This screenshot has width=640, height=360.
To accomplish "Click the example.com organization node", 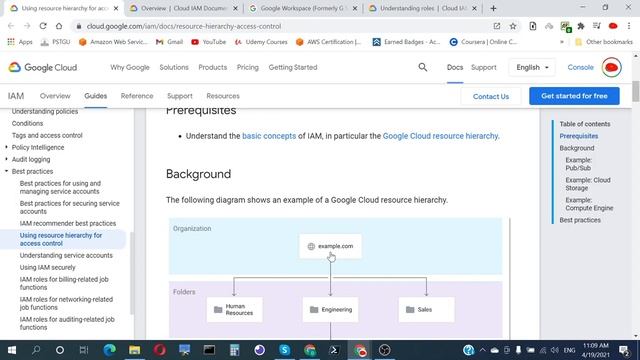I will pos(330,246).
